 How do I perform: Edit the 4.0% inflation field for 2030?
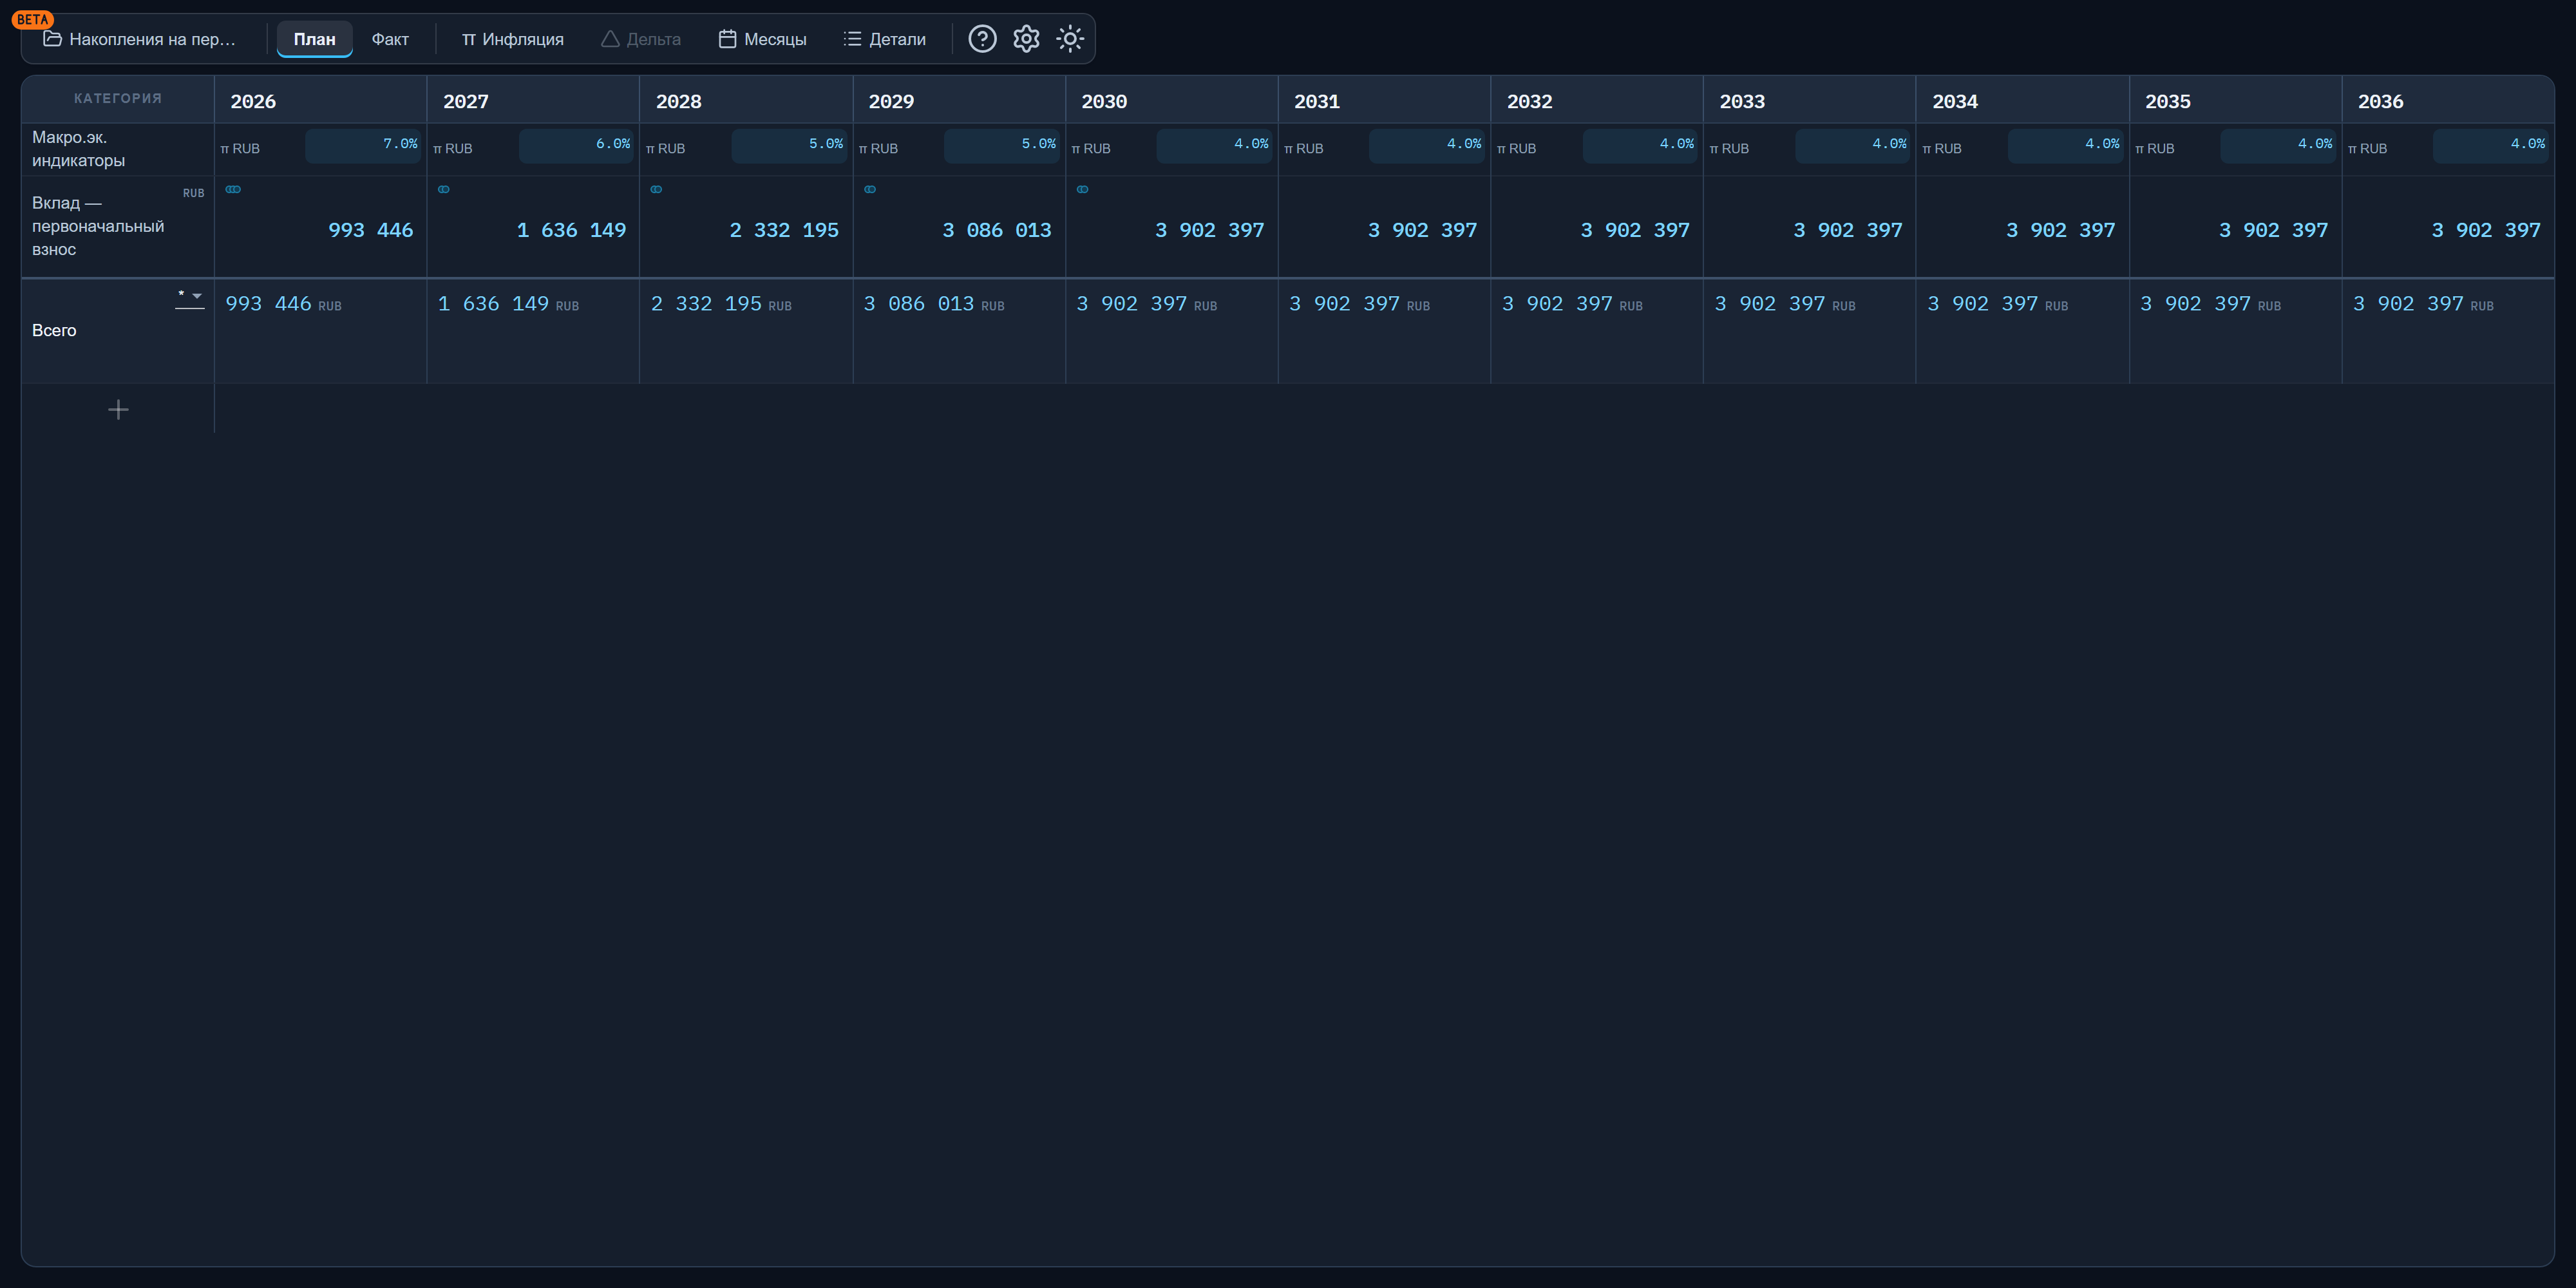pos(1215,146)
